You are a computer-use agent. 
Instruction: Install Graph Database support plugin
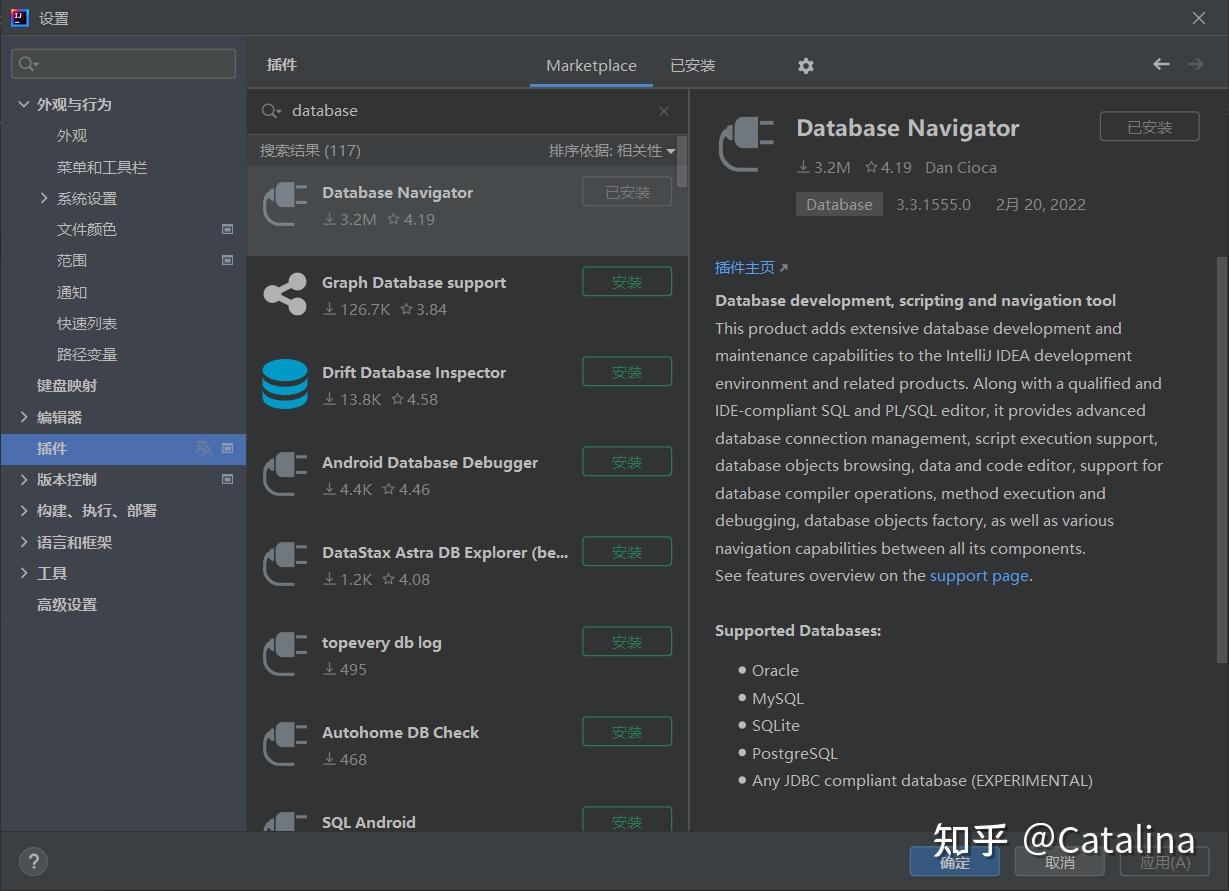pyautogui.click(x=627, y=282)
